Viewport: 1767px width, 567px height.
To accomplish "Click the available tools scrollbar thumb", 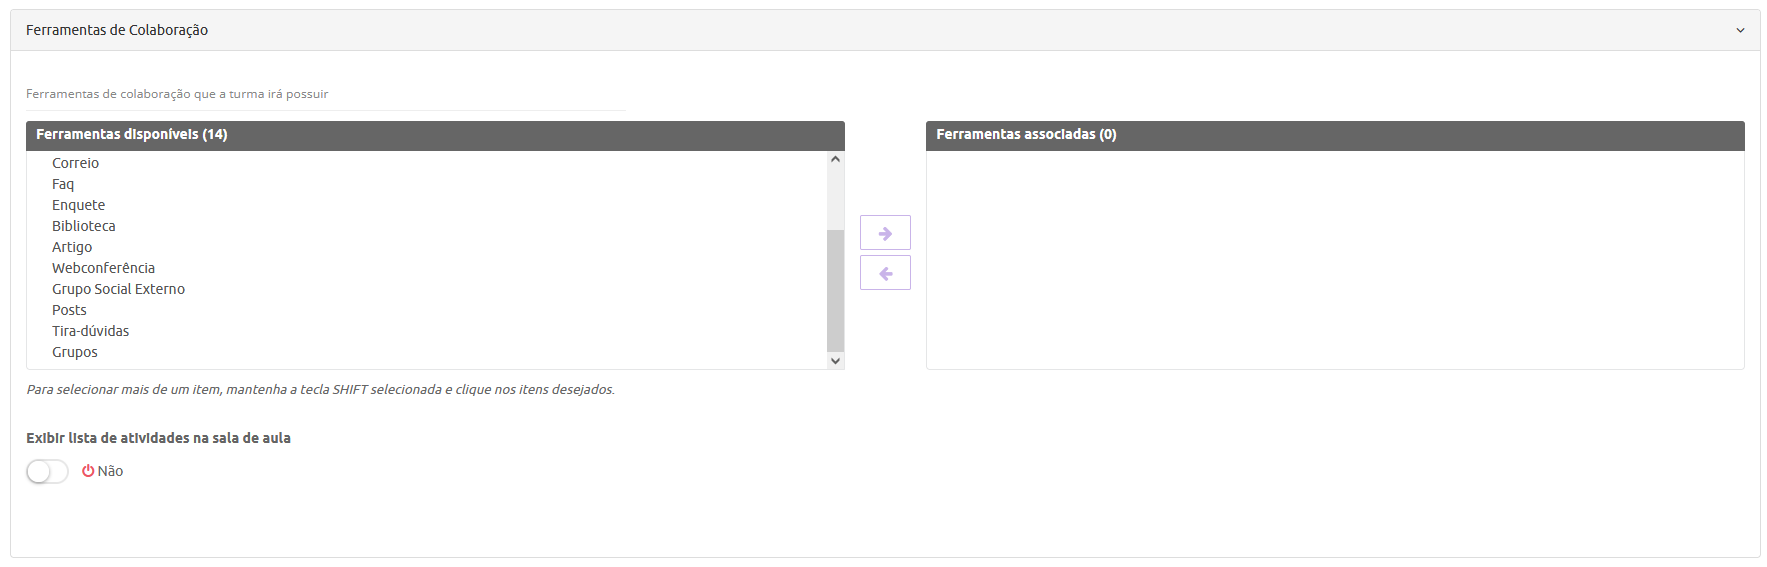I will click(835, 290).
